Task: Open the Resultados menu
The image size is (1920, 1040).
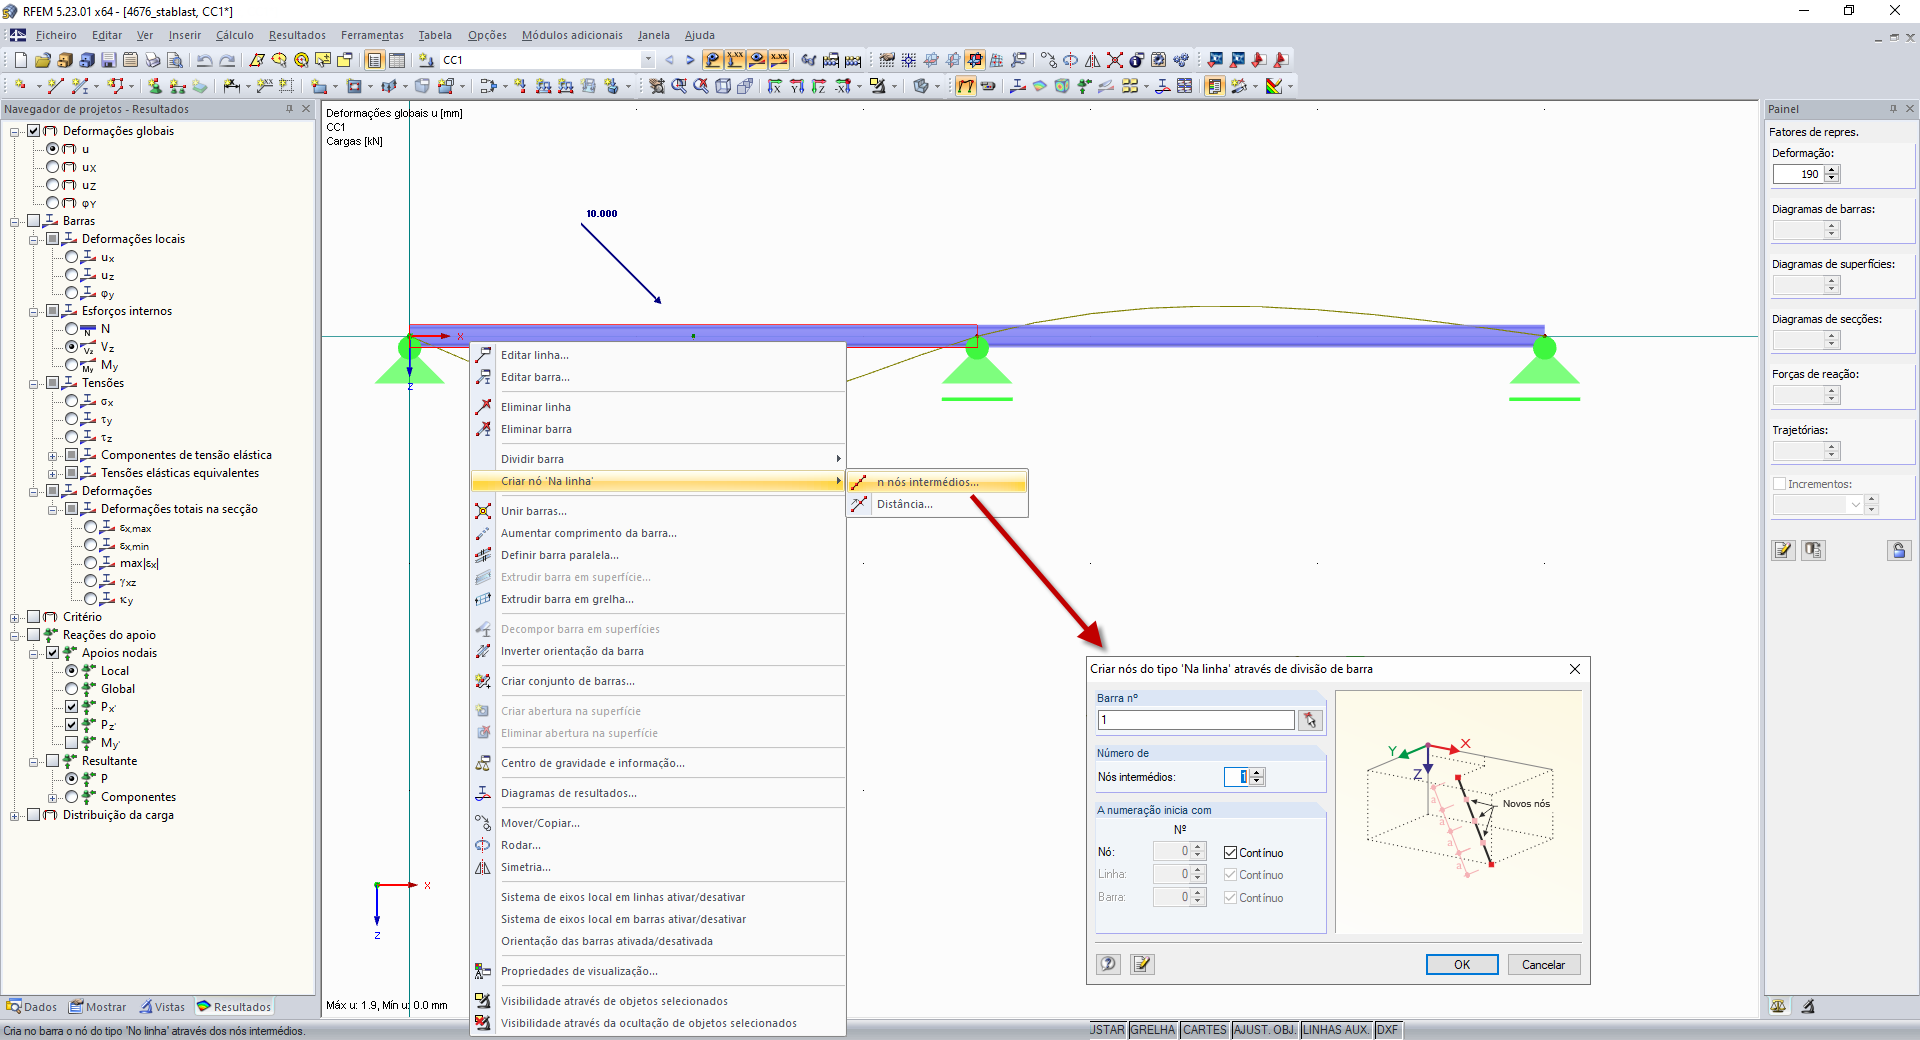Action: [297, 35]
